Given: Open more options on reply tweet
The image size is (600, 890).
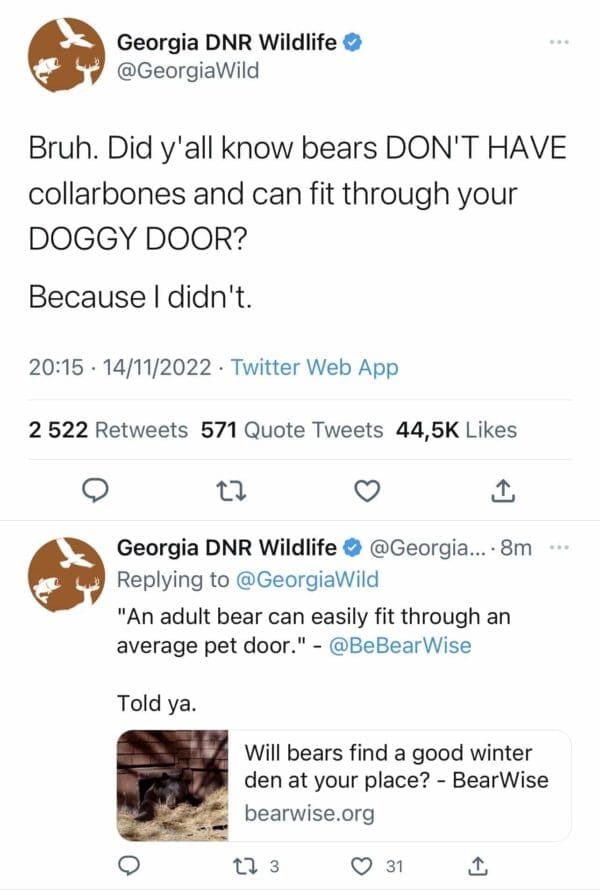Looking at the screenshot, I should coord(558,547).
